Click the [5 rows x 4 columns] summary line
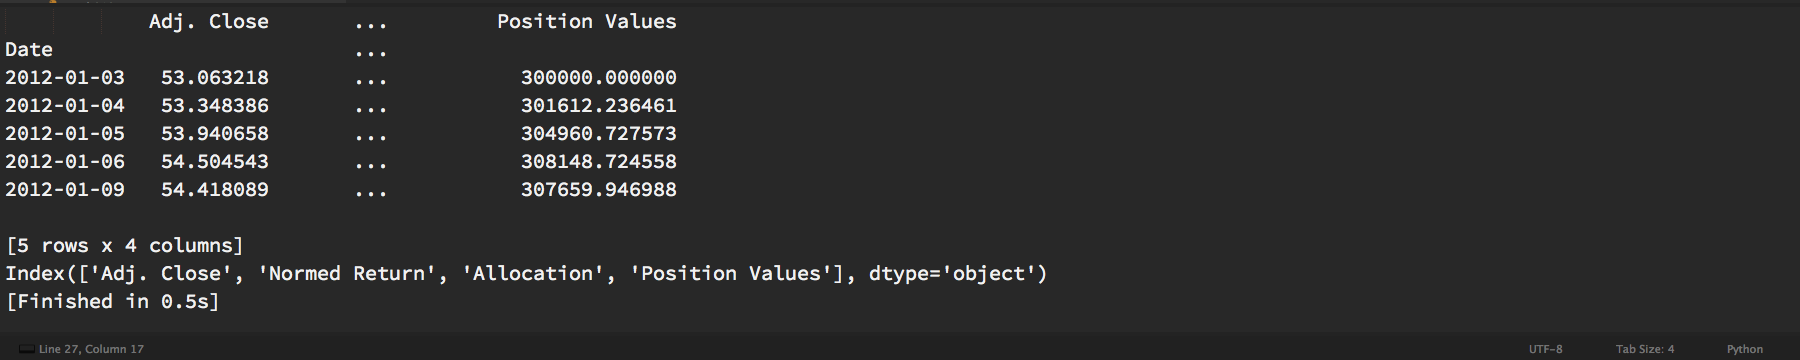Screen dimensions: 1800x360 pyautogui.click(x=125, y=246)
